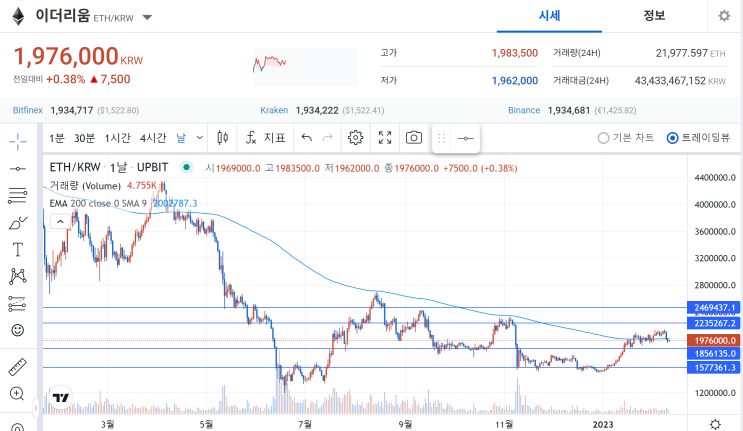Click the 거래량 (Volume) indicator label
This screenshot has height=431, width=743.
point(85,186)
